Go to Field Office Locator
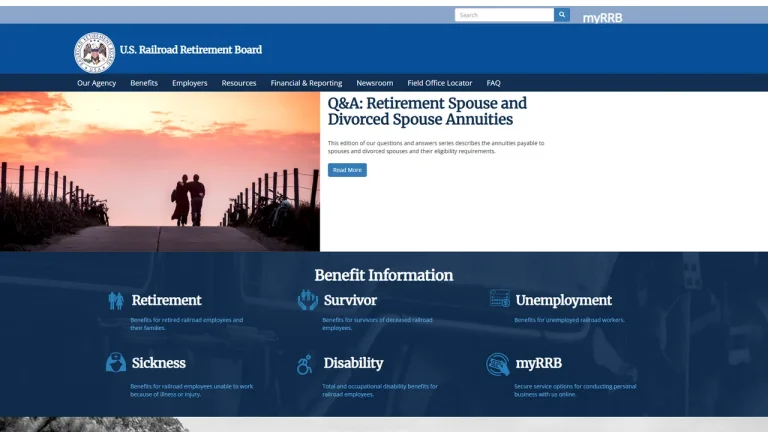768x432 pixels. pyautogui.click(x=440, y=83)
